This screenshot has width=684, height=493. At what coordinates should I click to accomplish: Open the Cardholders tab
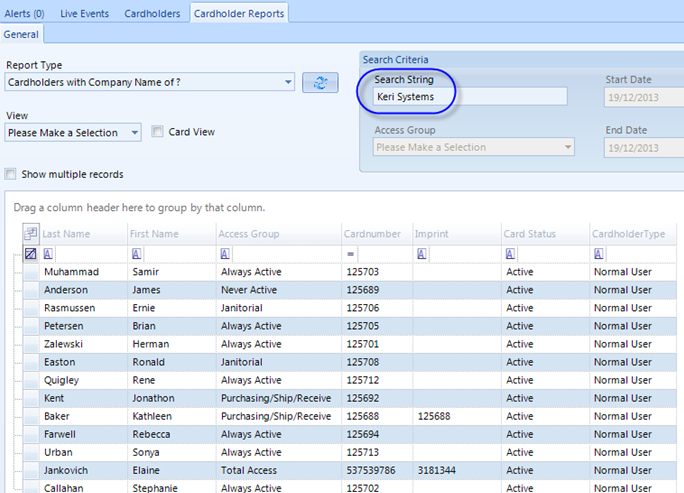click(152, 13)
